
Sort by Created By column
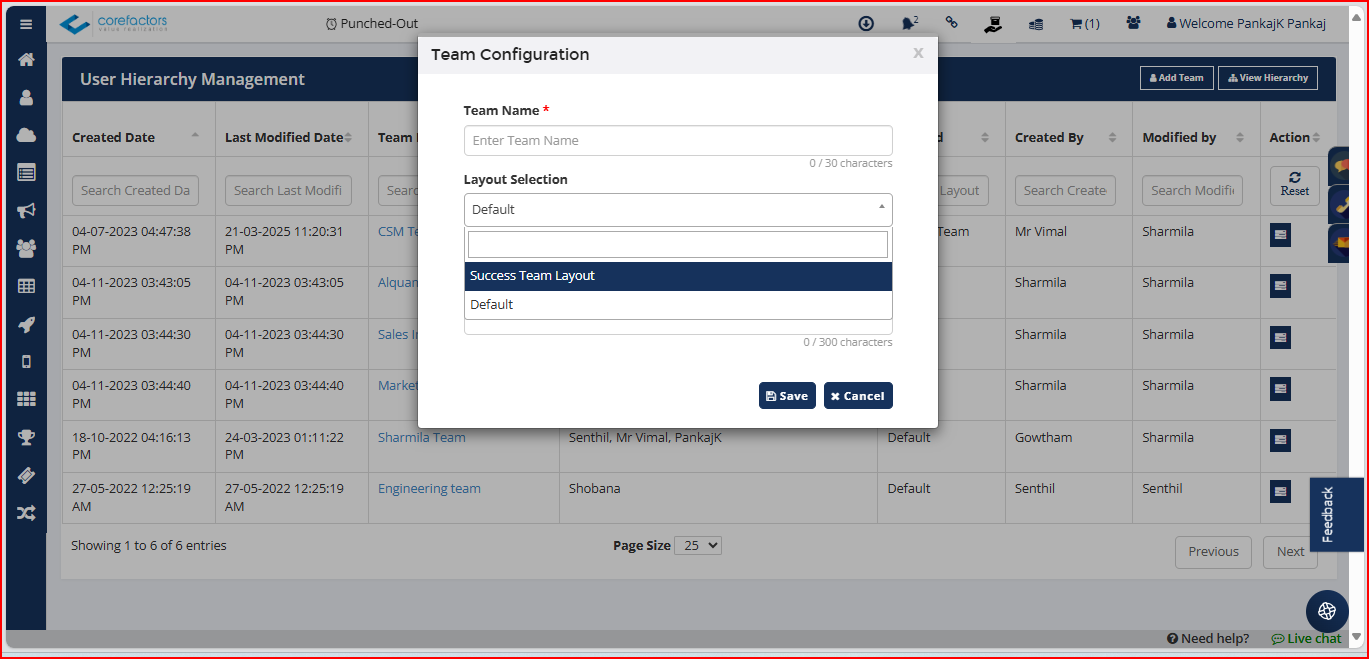pyautogui.click(x=1068, y=138)
